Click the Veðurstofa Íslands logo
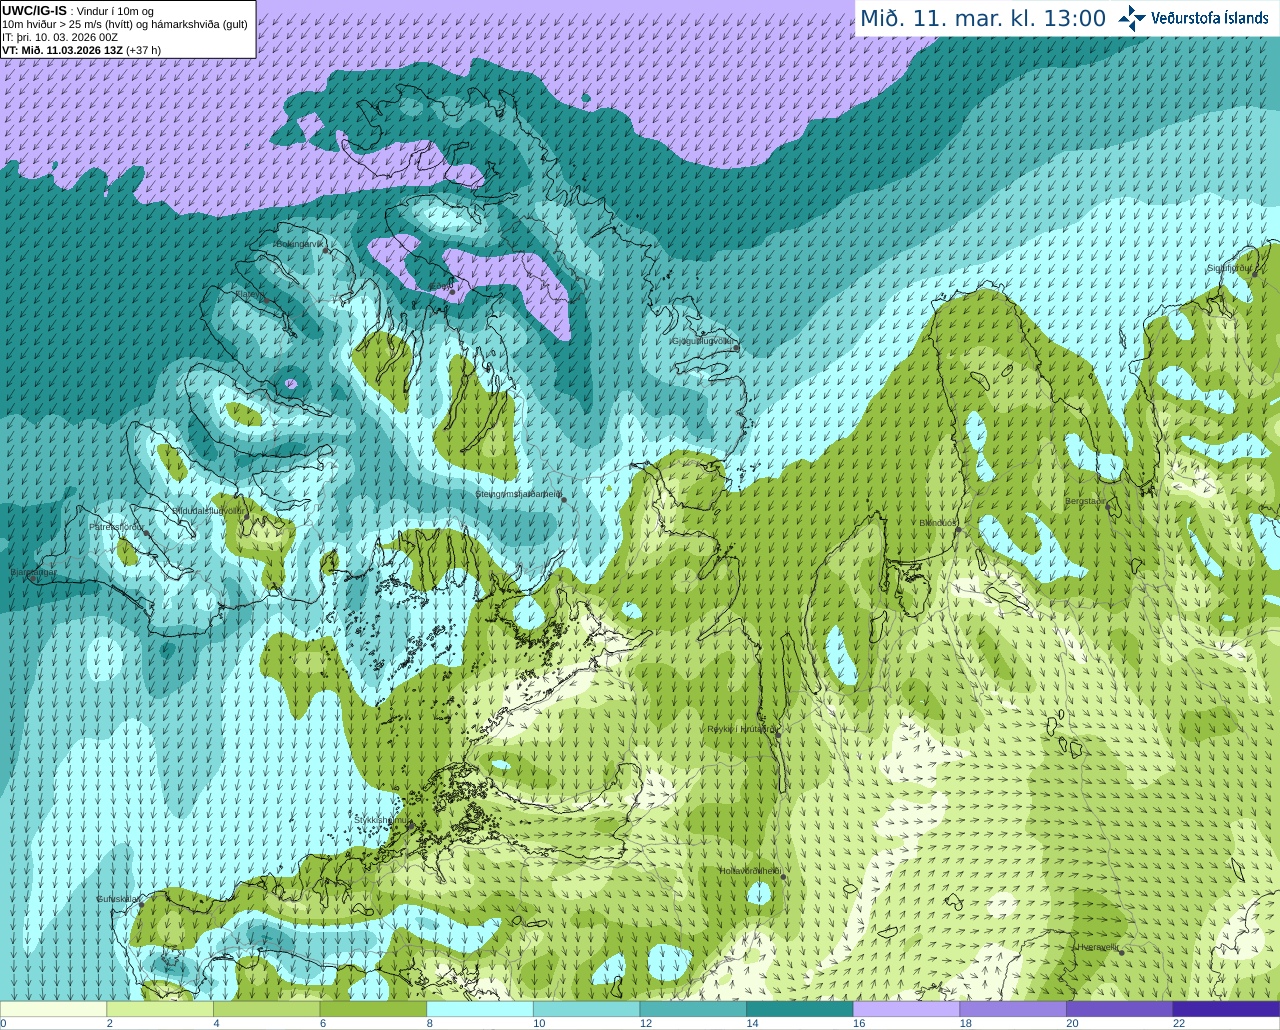Viewport: 1280px width, 1030px height. click(1193, 18)
